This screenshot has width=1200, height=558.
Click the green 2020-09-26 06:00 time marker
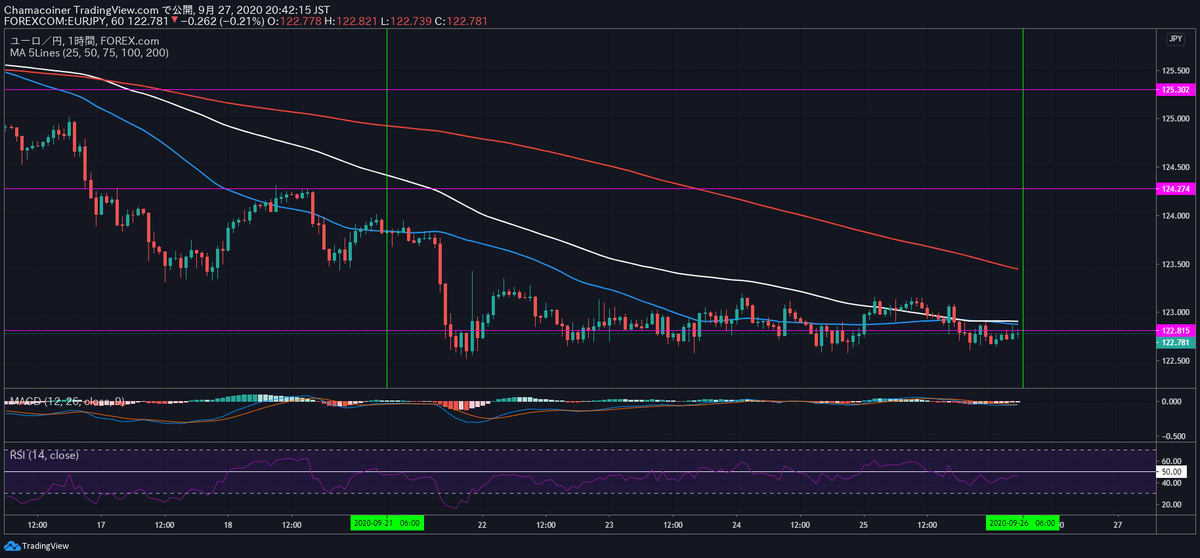(x=1022, y=522)
